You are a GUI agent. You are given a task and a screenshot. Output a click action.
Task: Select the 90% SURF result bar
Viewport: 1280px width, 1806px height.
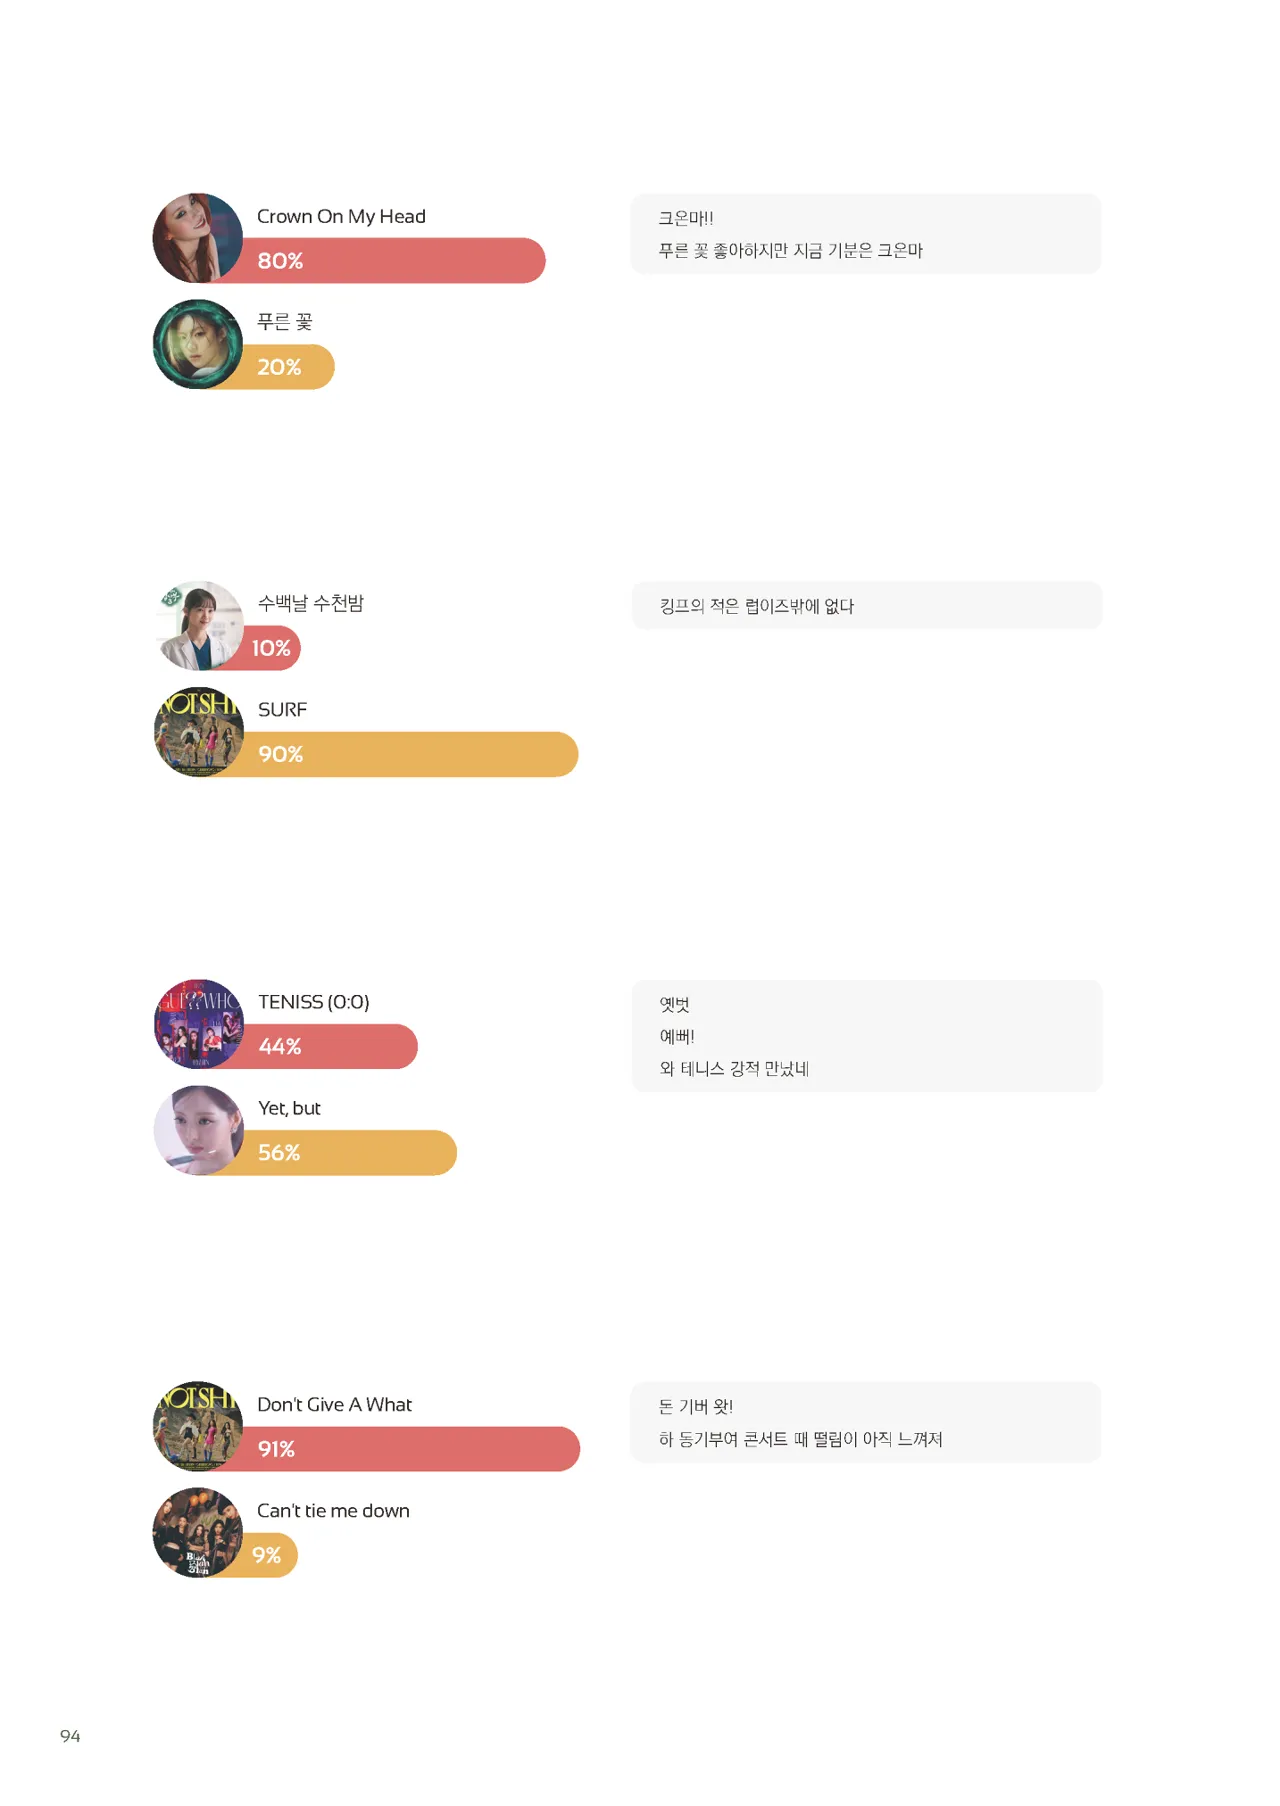[x=420, y=755]
